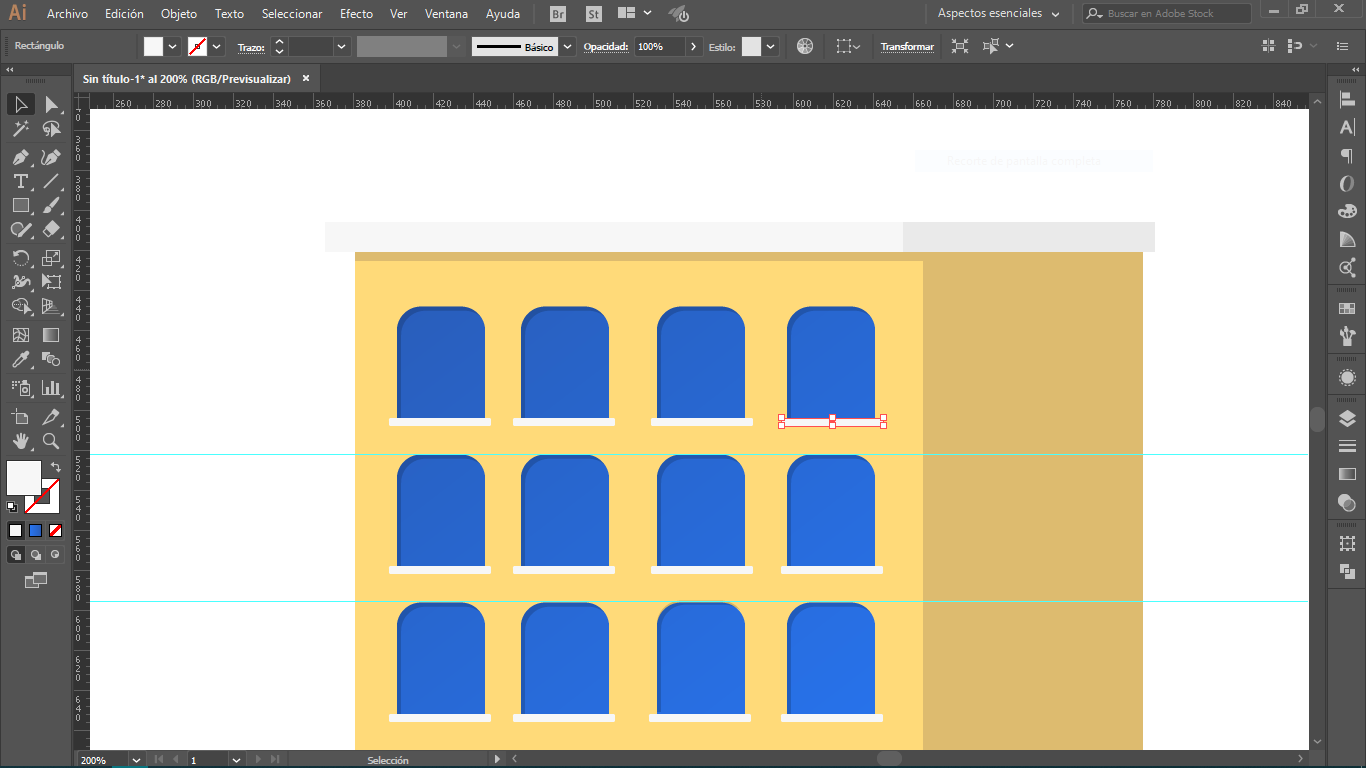Open the Swatches panel icon

pos(1347,309)
